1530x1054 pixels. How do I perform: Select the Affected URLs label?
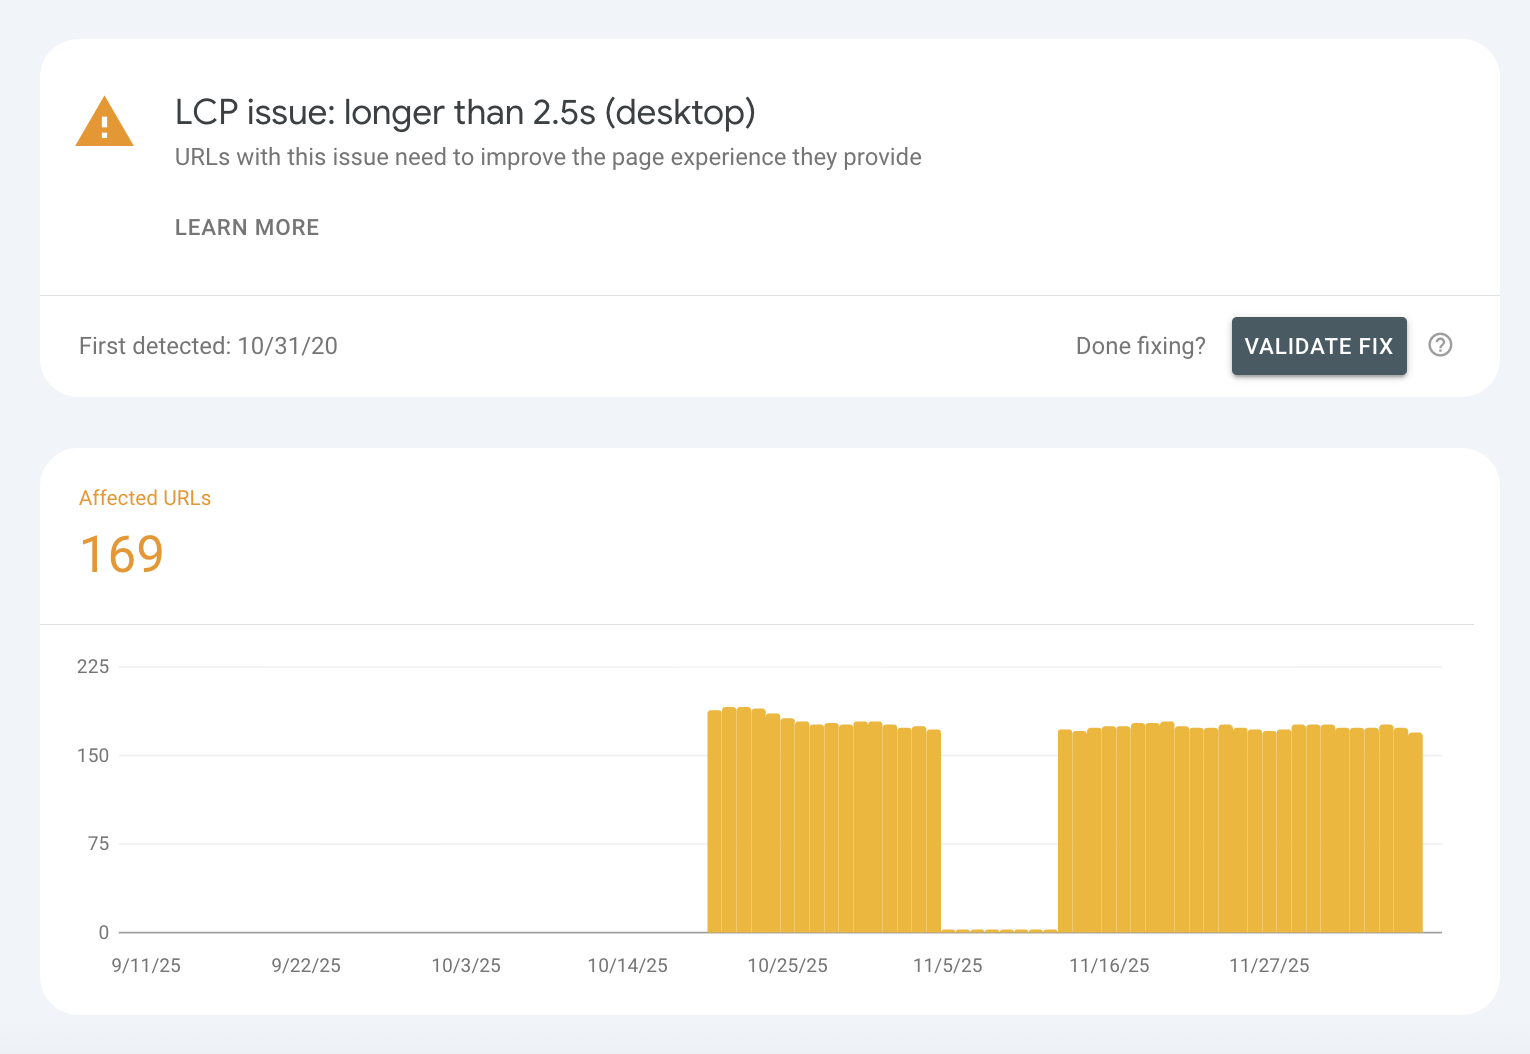pos(145,498)
